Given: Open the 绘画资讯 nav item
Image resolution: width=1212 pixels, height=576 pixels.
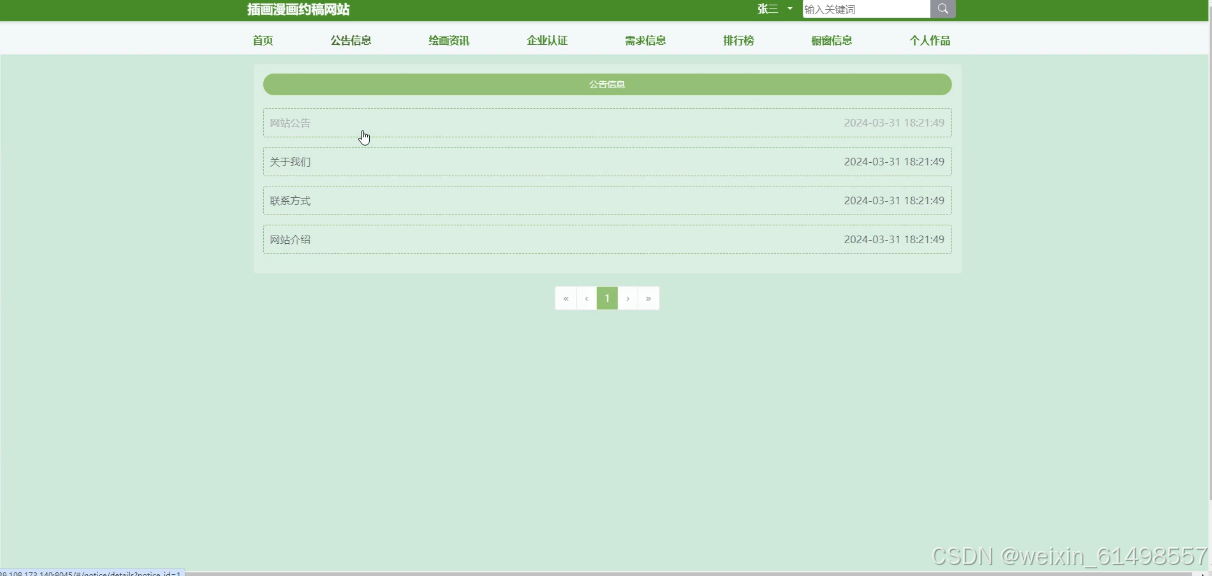Looking at the screenshot, I should pyautogui.click(x=449, y=41).
